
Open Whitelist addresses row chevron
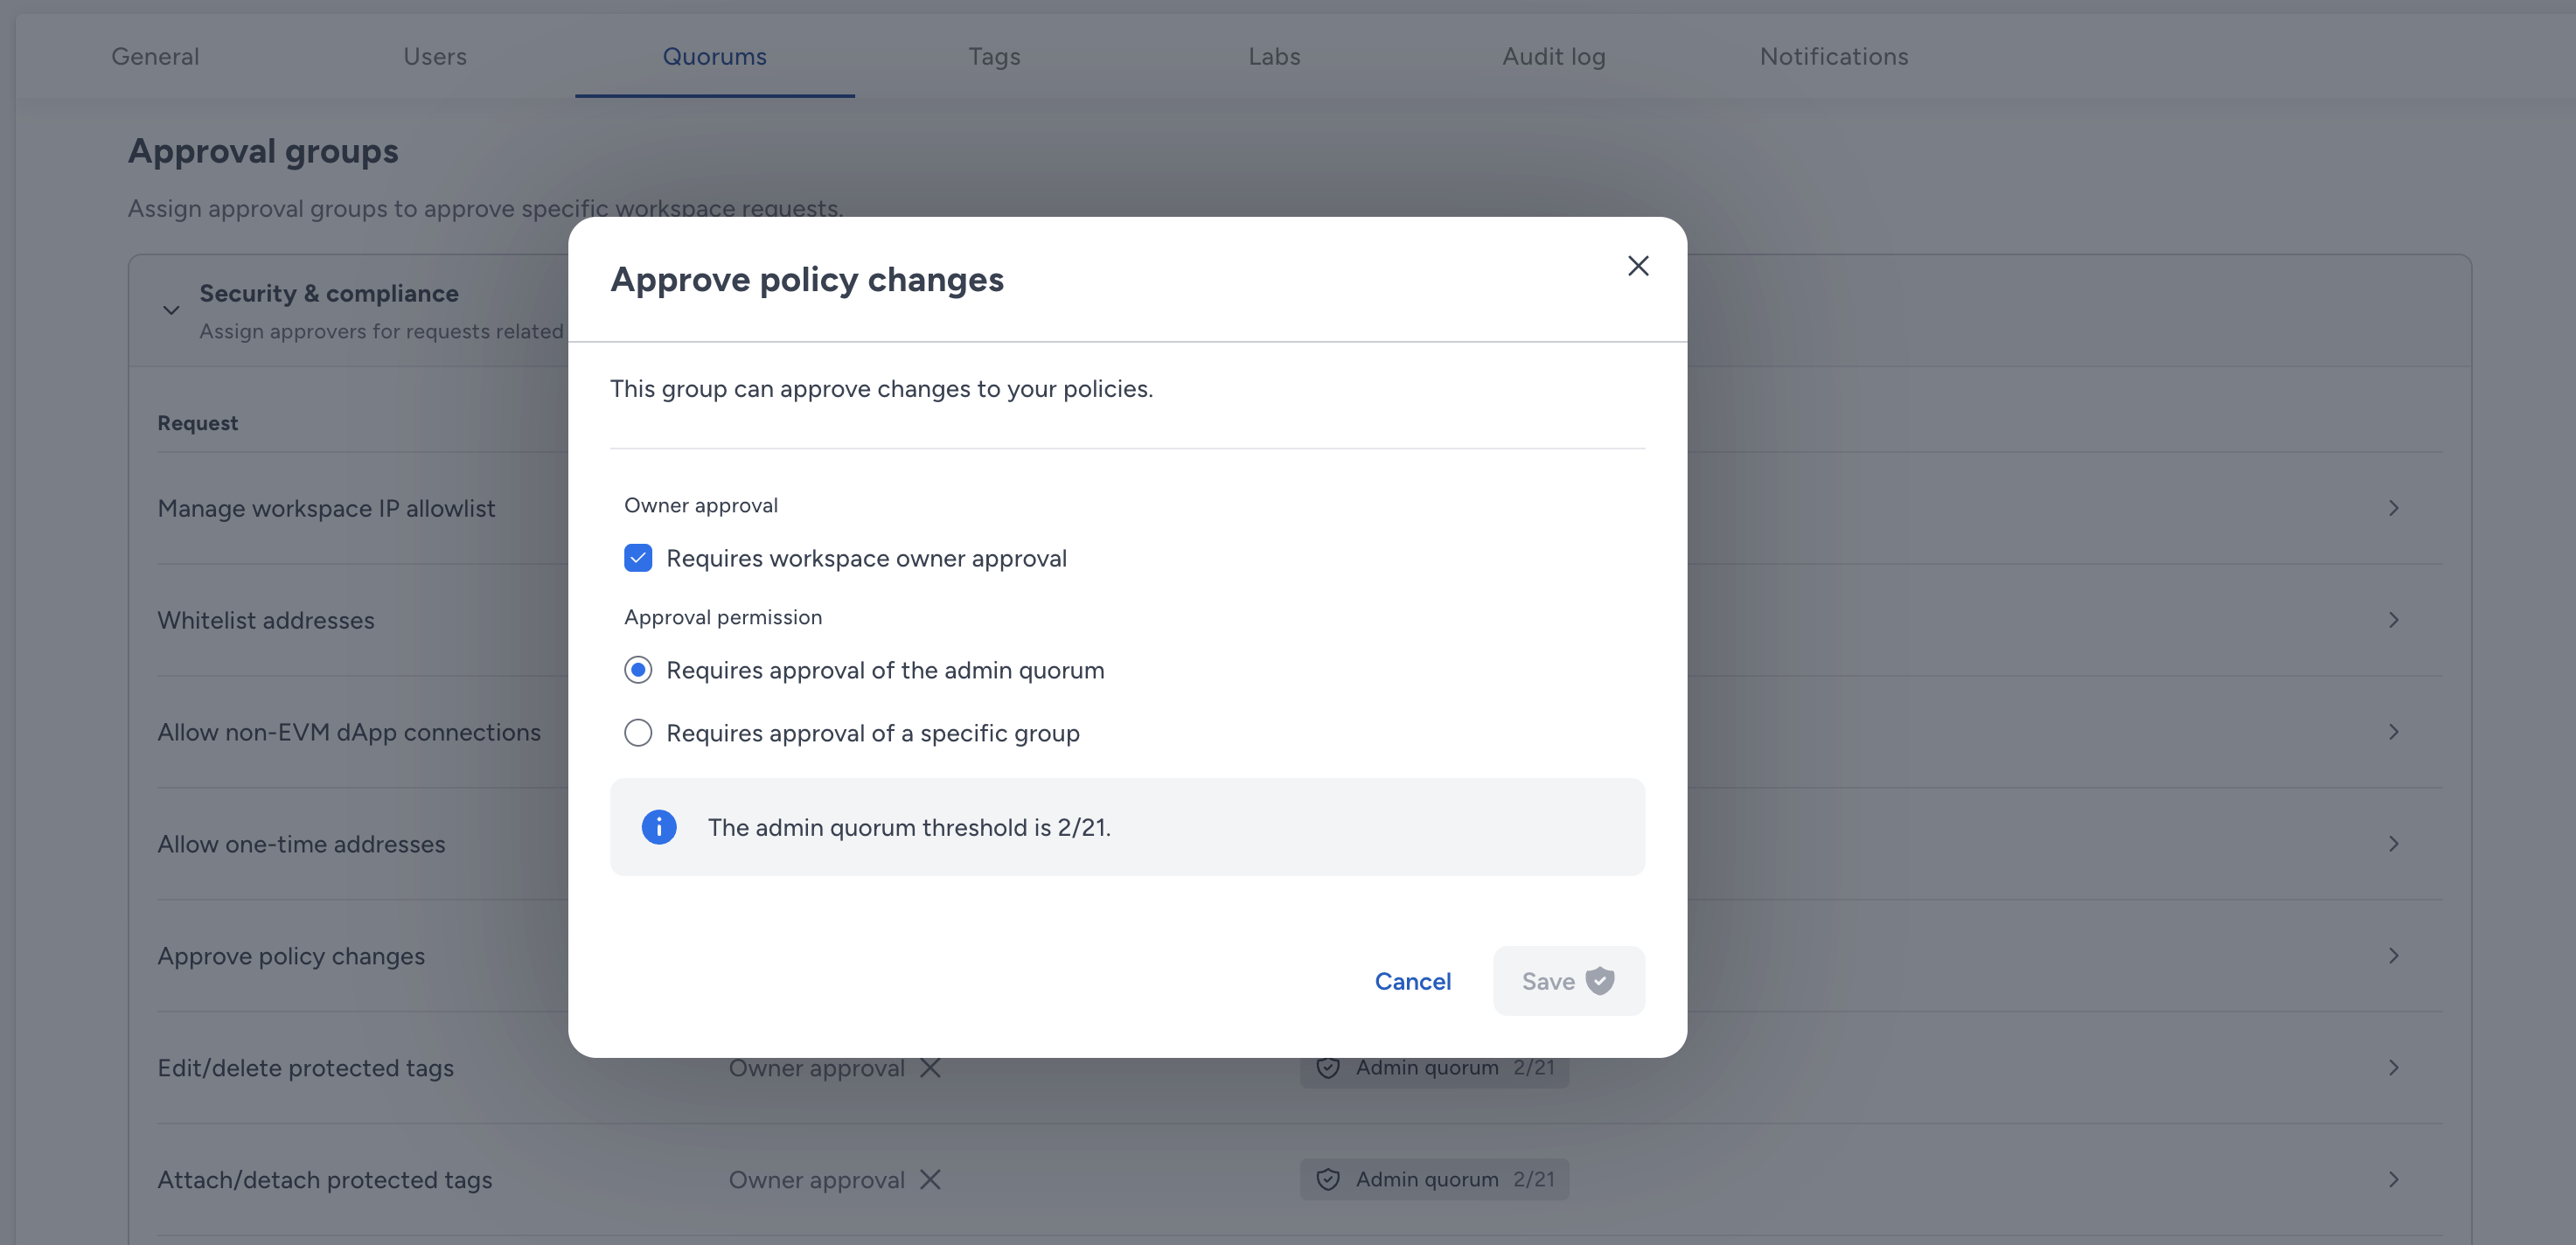tap(2394, 620)
